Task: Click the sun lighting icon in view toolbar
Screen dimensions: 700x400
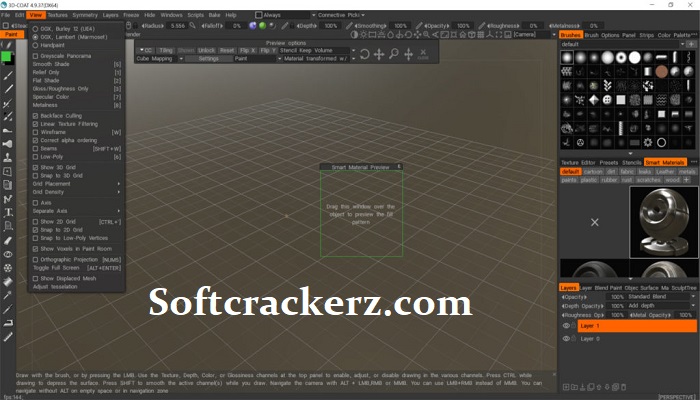Action: (363, 34)
